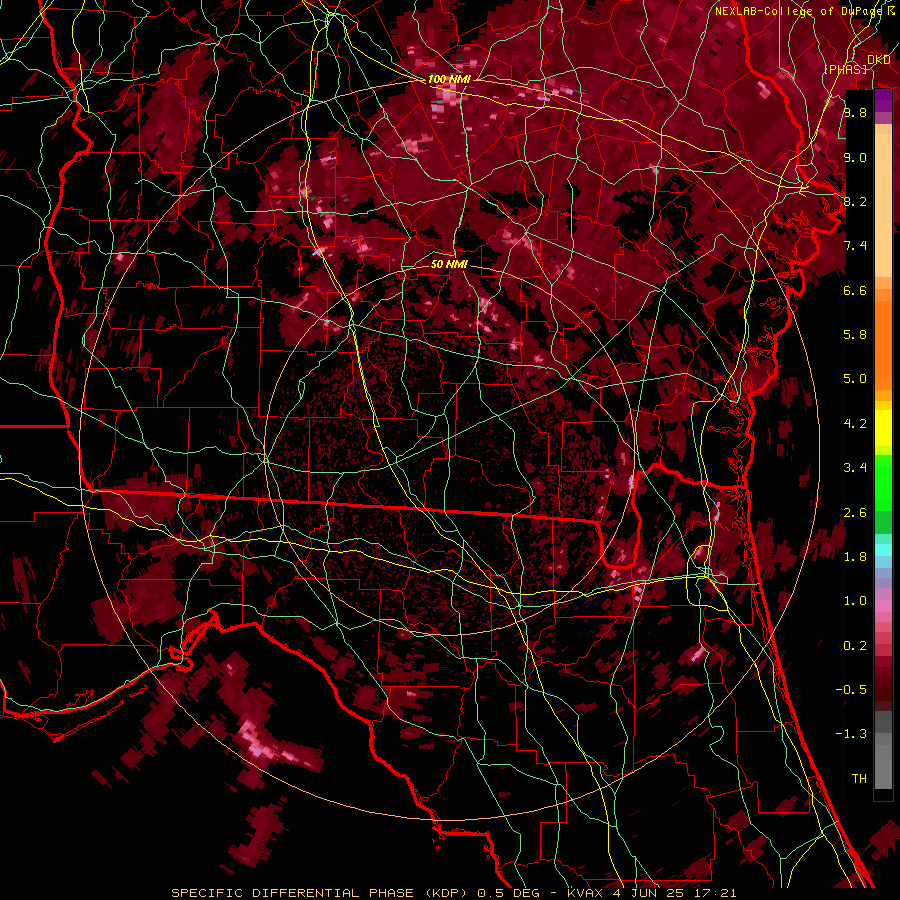Screen dimensions: 900x900
Task: Click the 6.6 value on color scale
Action: (x=855, y=290)
